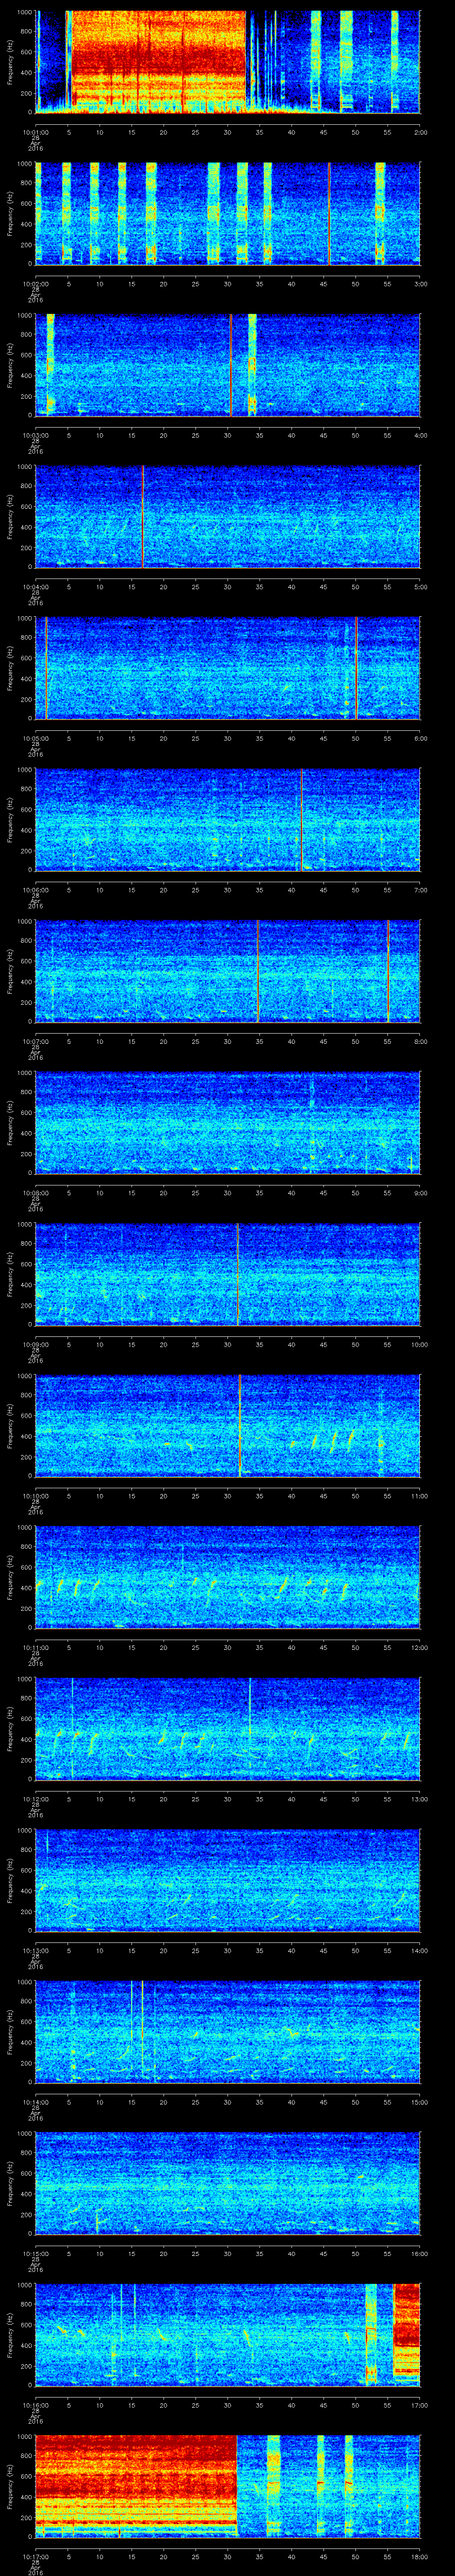Viewport: 455px width, 2576px height.
Task: Click the "16:00" end time label
Action: pos(420,2255)
